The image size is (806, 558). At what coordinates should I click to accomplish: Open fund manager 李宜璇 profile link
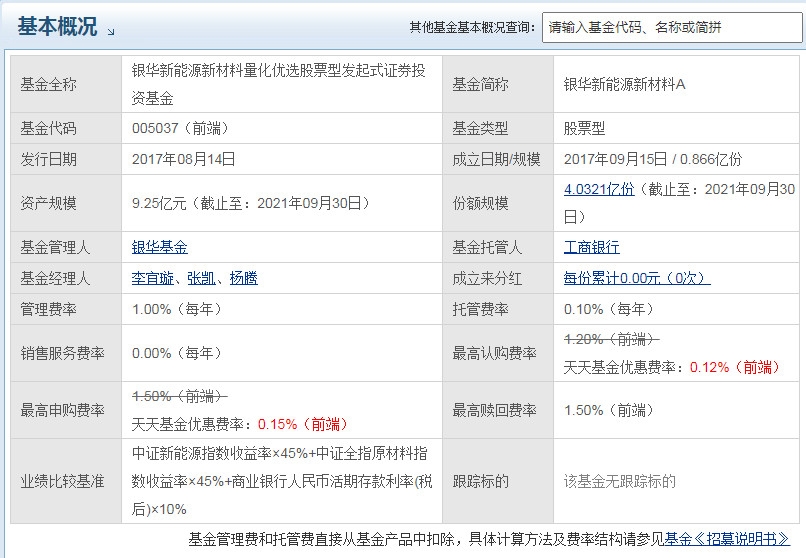click(153, 278)
